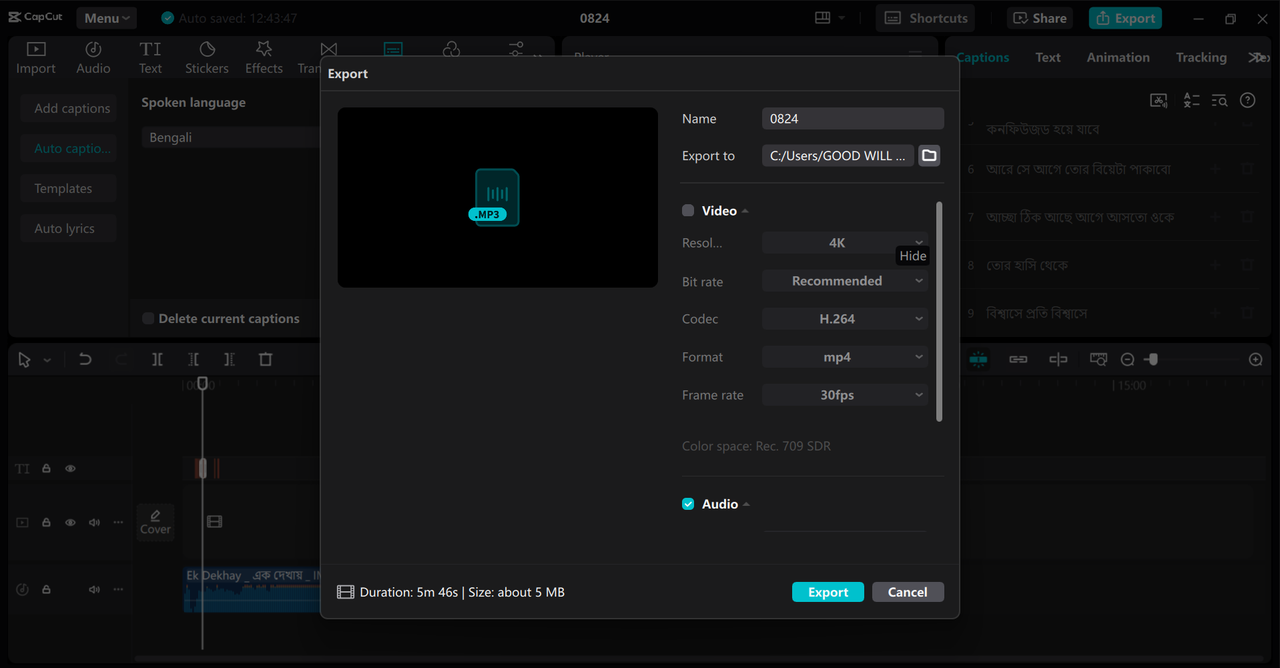Open the Format mp4 dropdown

845,357
